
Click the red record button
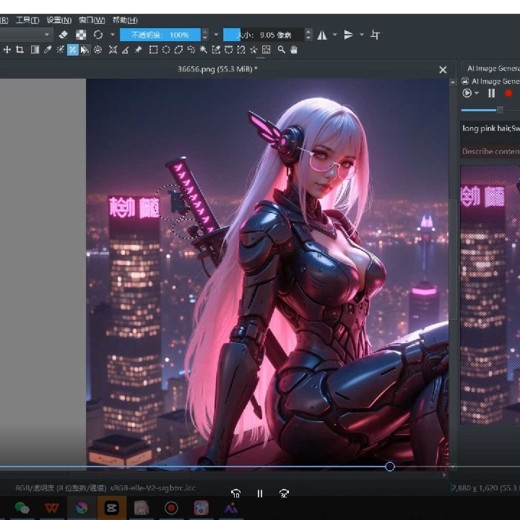[508, 93]
